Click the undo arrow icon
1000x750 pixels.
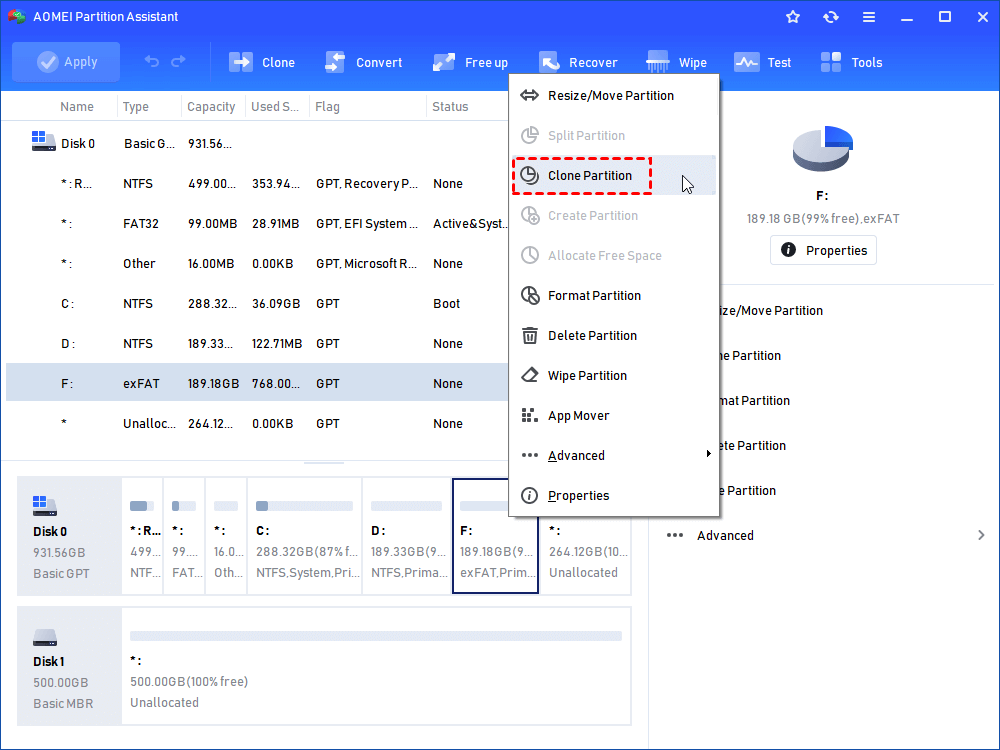pyautogui.click(x=152, y=61)
